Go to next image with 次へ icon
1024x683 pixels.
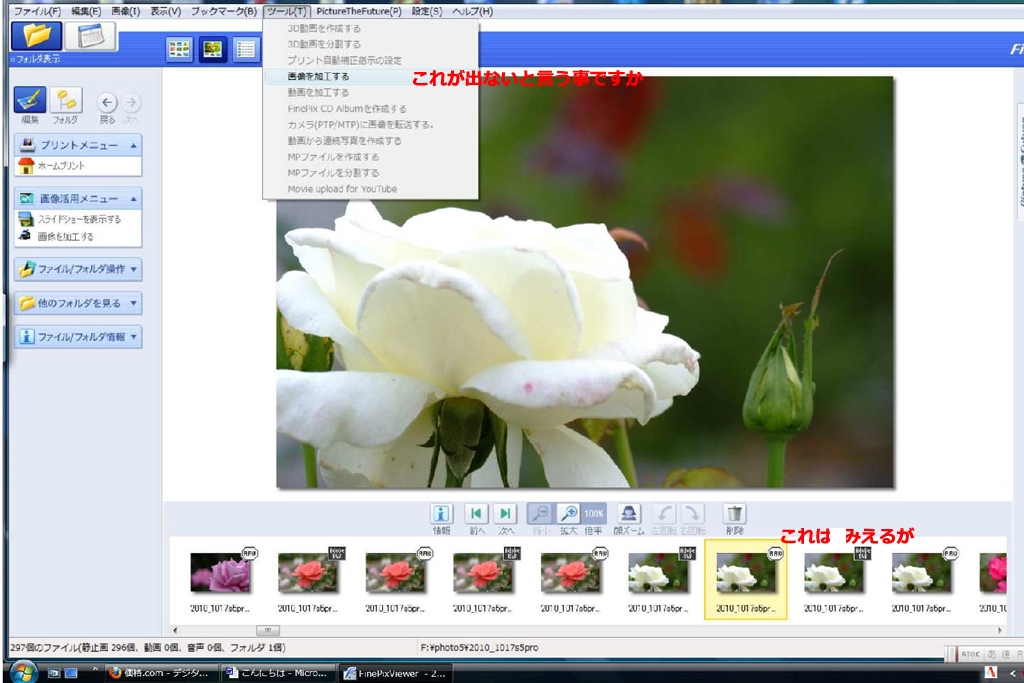coord(506,513)
